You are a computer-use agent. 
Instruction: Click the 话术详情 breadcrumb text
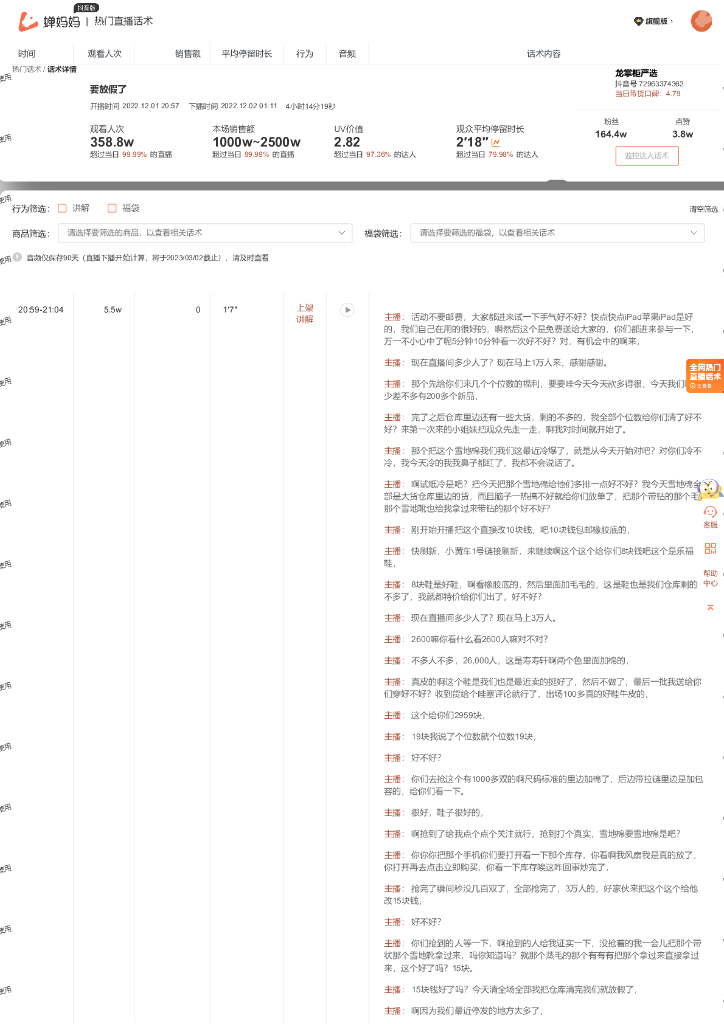coord(62,69)
